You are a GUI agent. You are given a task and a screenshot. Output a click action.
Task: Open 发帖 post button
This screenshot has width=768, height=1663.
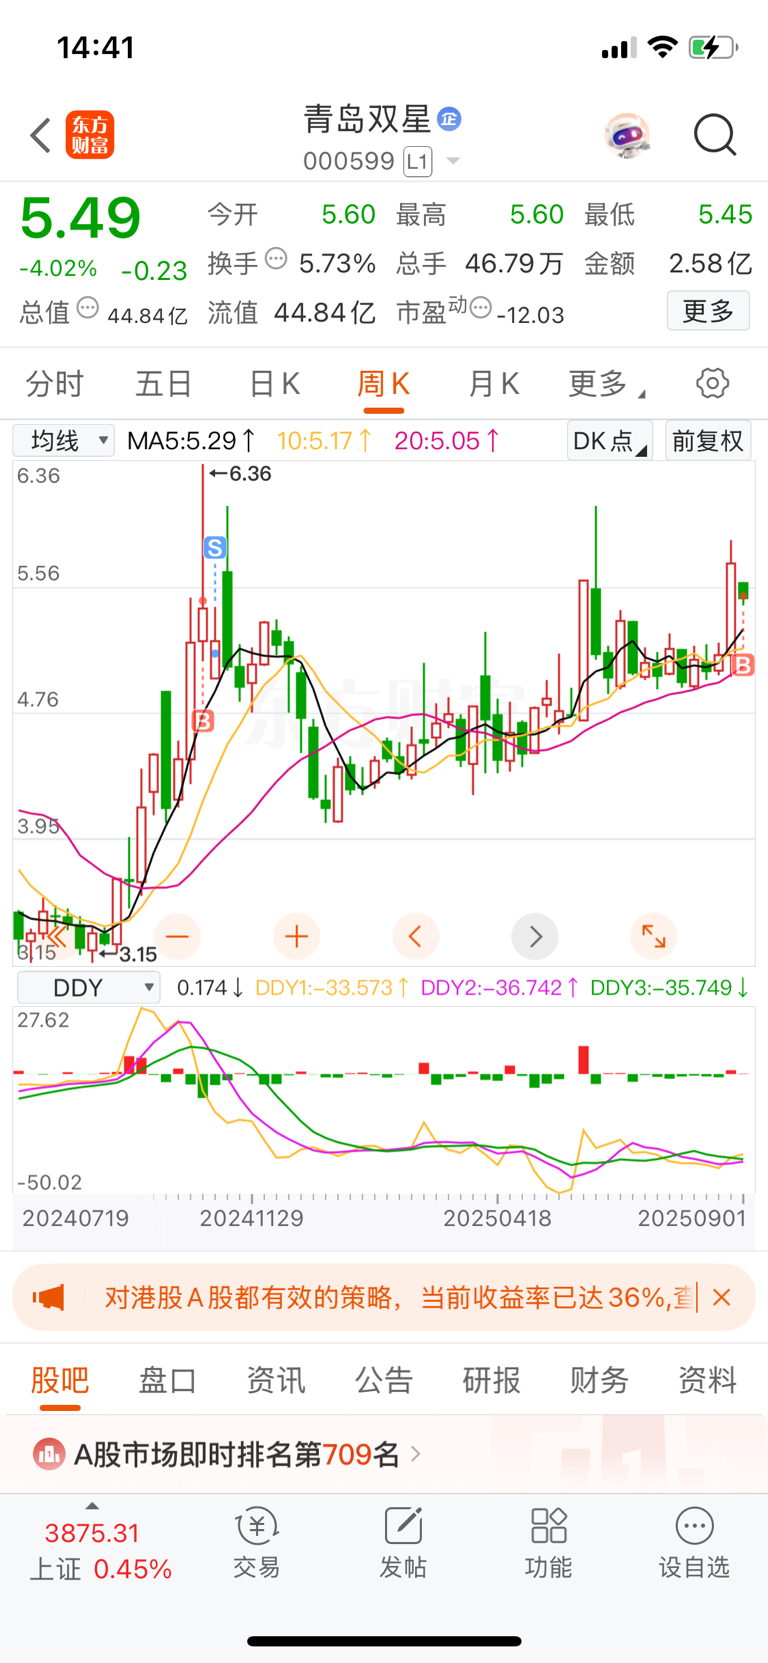click(403, 1545)
